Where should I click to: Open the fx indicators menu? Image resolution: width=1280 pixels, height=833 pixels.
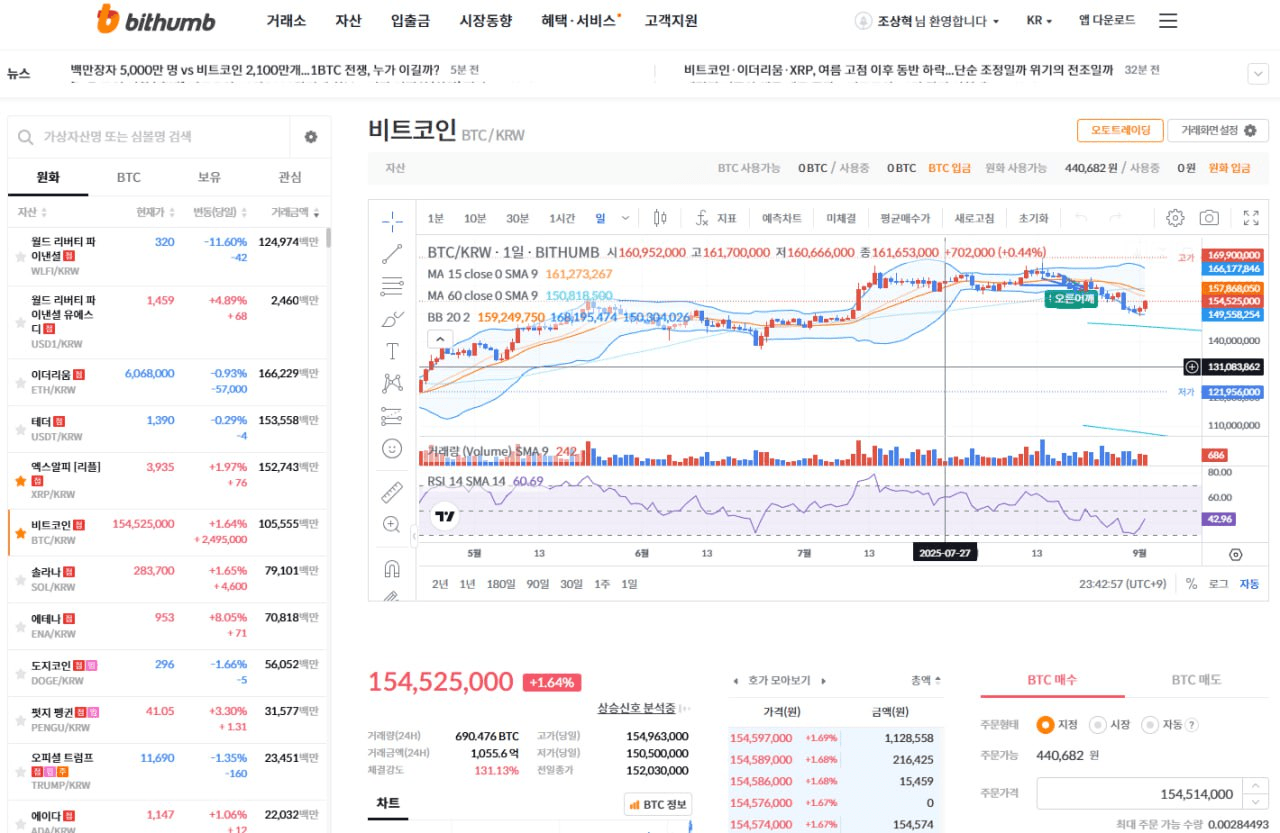[x=716, y=218]
